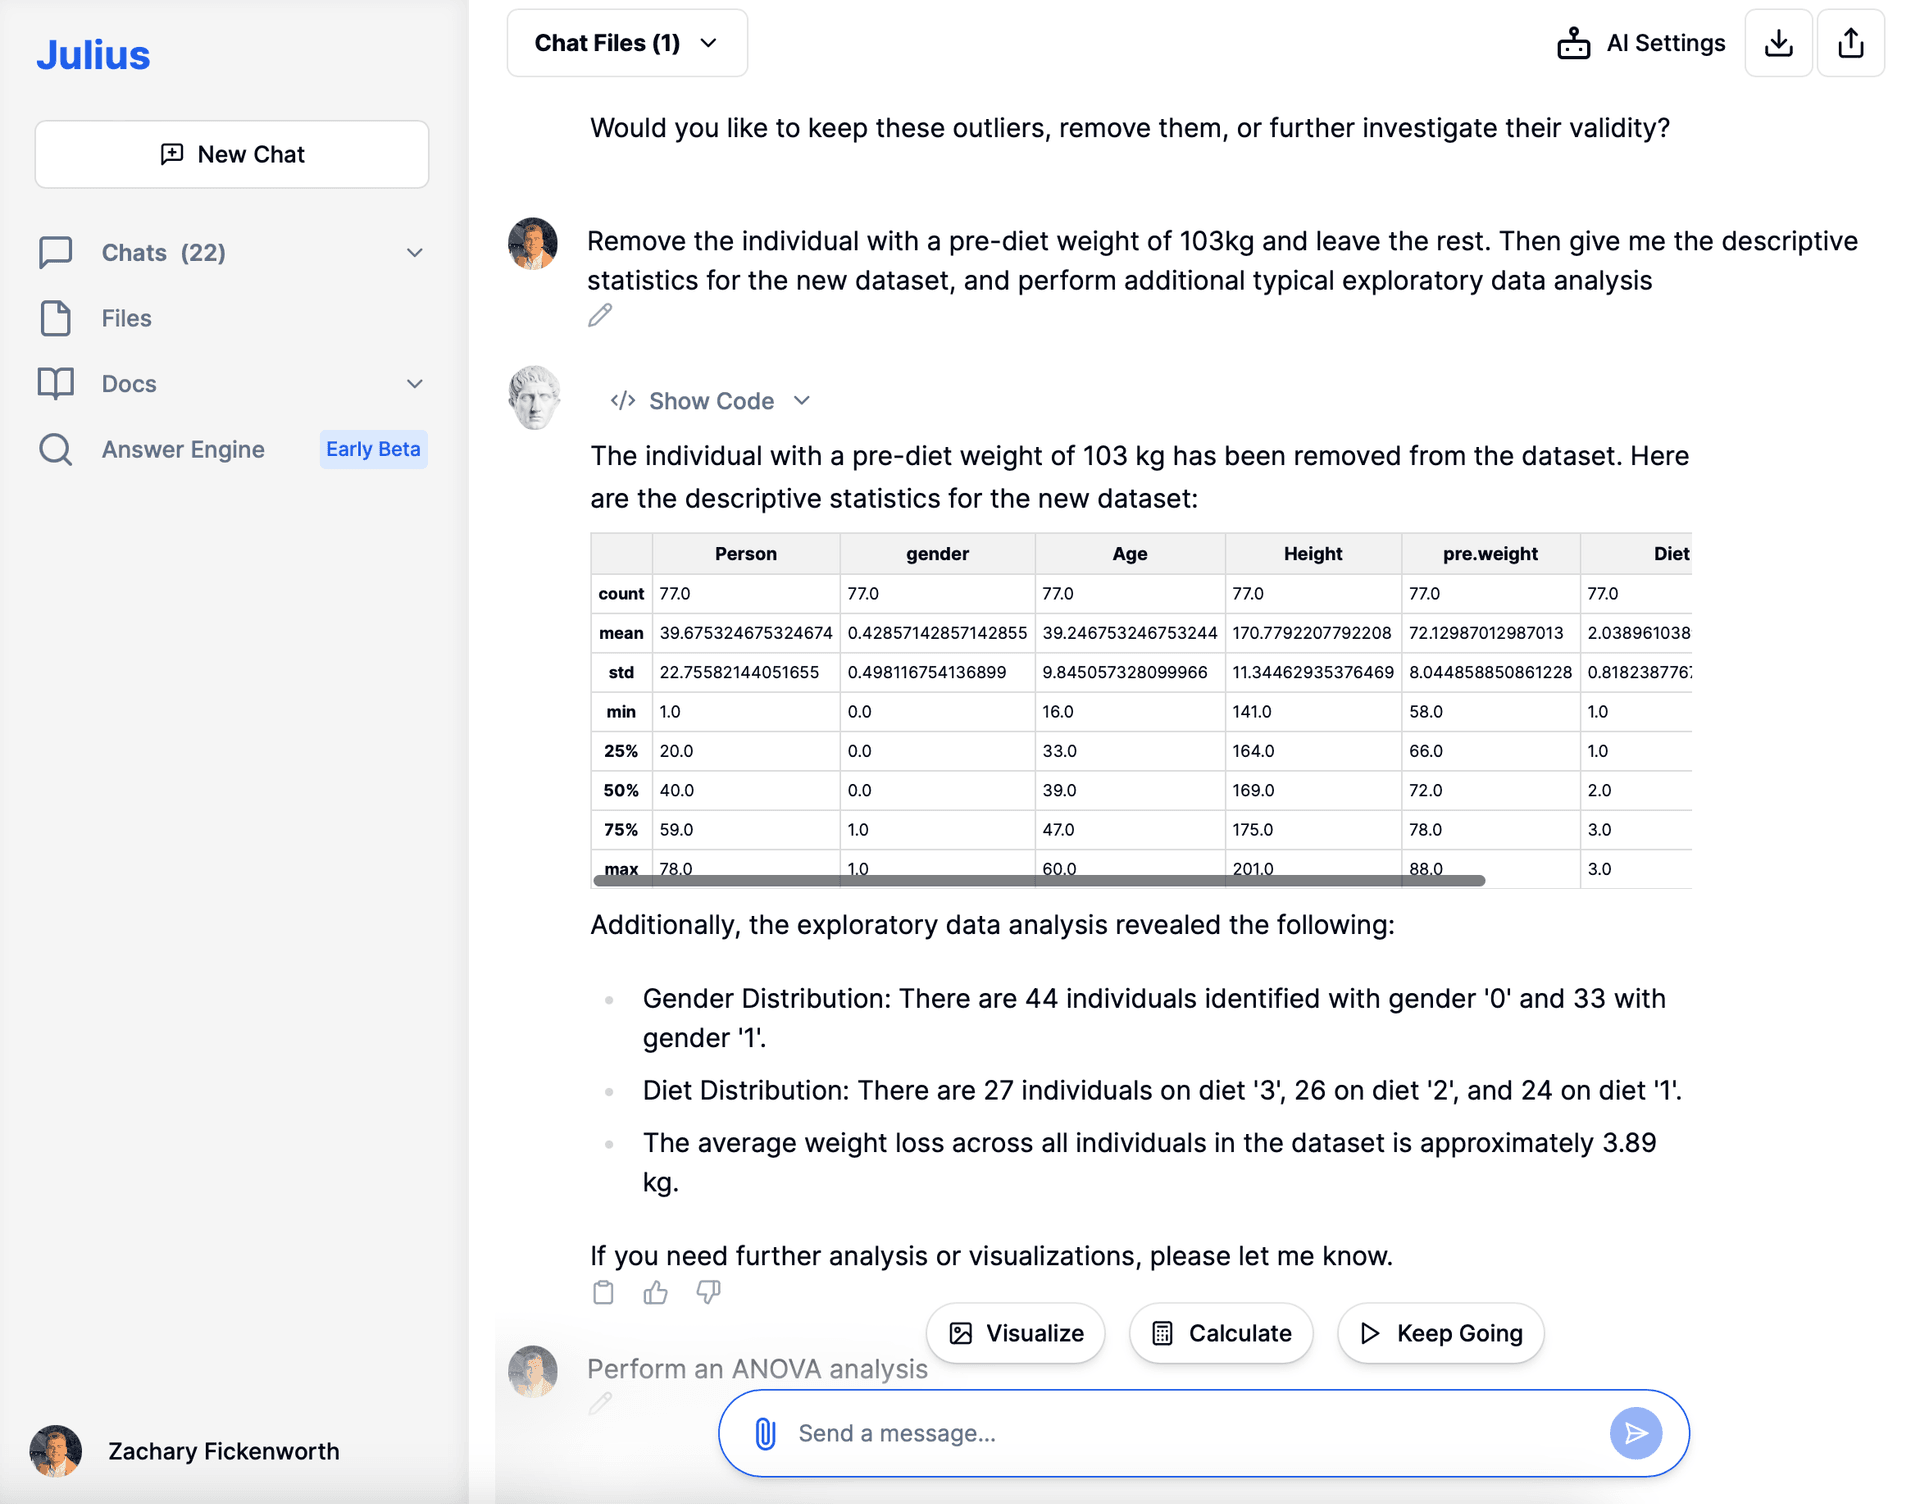Click the Answer Engine search icon
The height and width of the screenshot is (1504, 1920).
(56, 449)
